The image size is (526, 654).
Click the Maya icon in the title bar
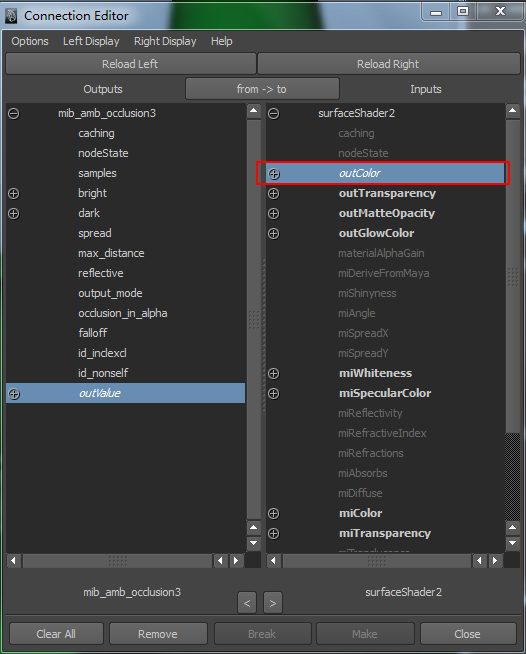coord(11,16)
